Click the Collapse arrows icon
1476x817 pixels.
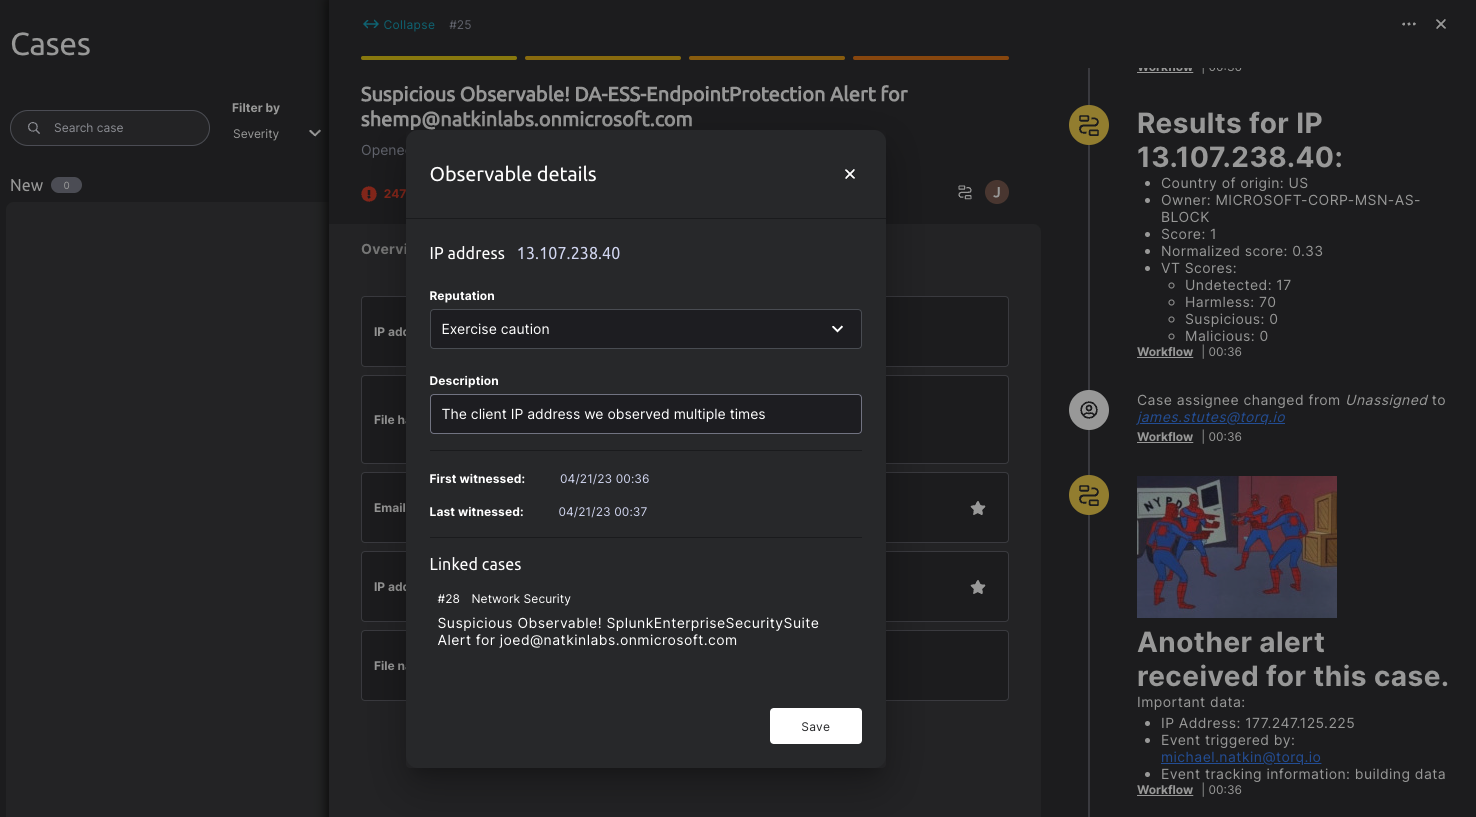coord(371,24)
